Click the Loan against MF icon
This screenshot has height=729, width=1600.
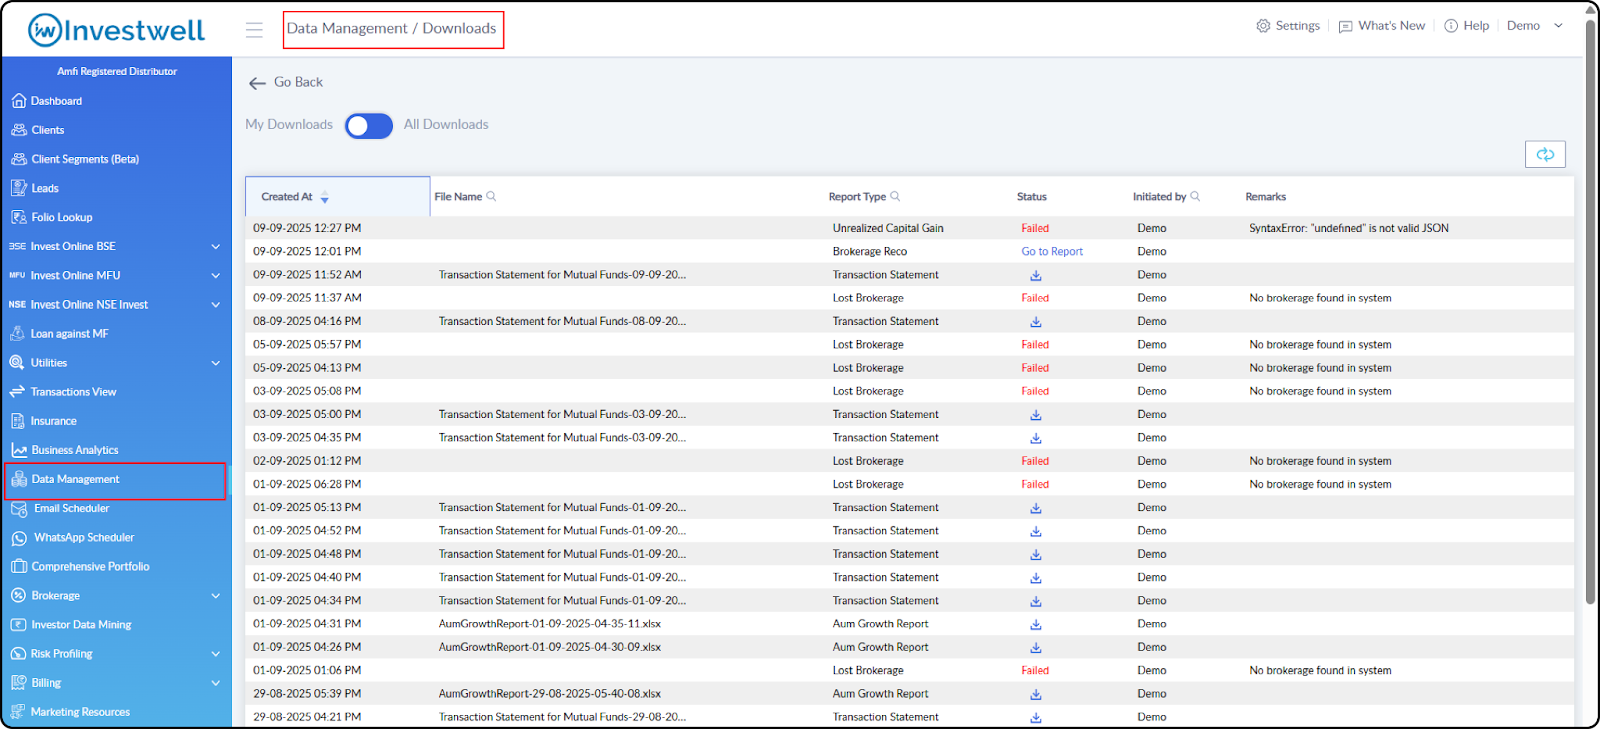pyautogui.click(x=17, y=334)
